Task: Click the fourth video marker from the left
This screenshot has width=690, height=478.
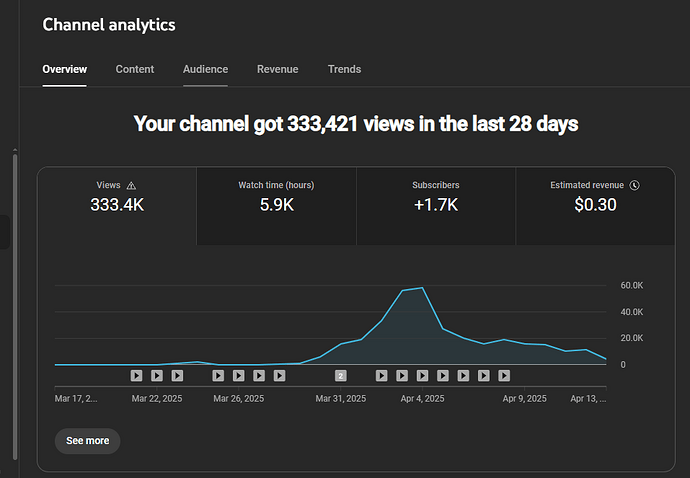Action: (x=218, y=376)
